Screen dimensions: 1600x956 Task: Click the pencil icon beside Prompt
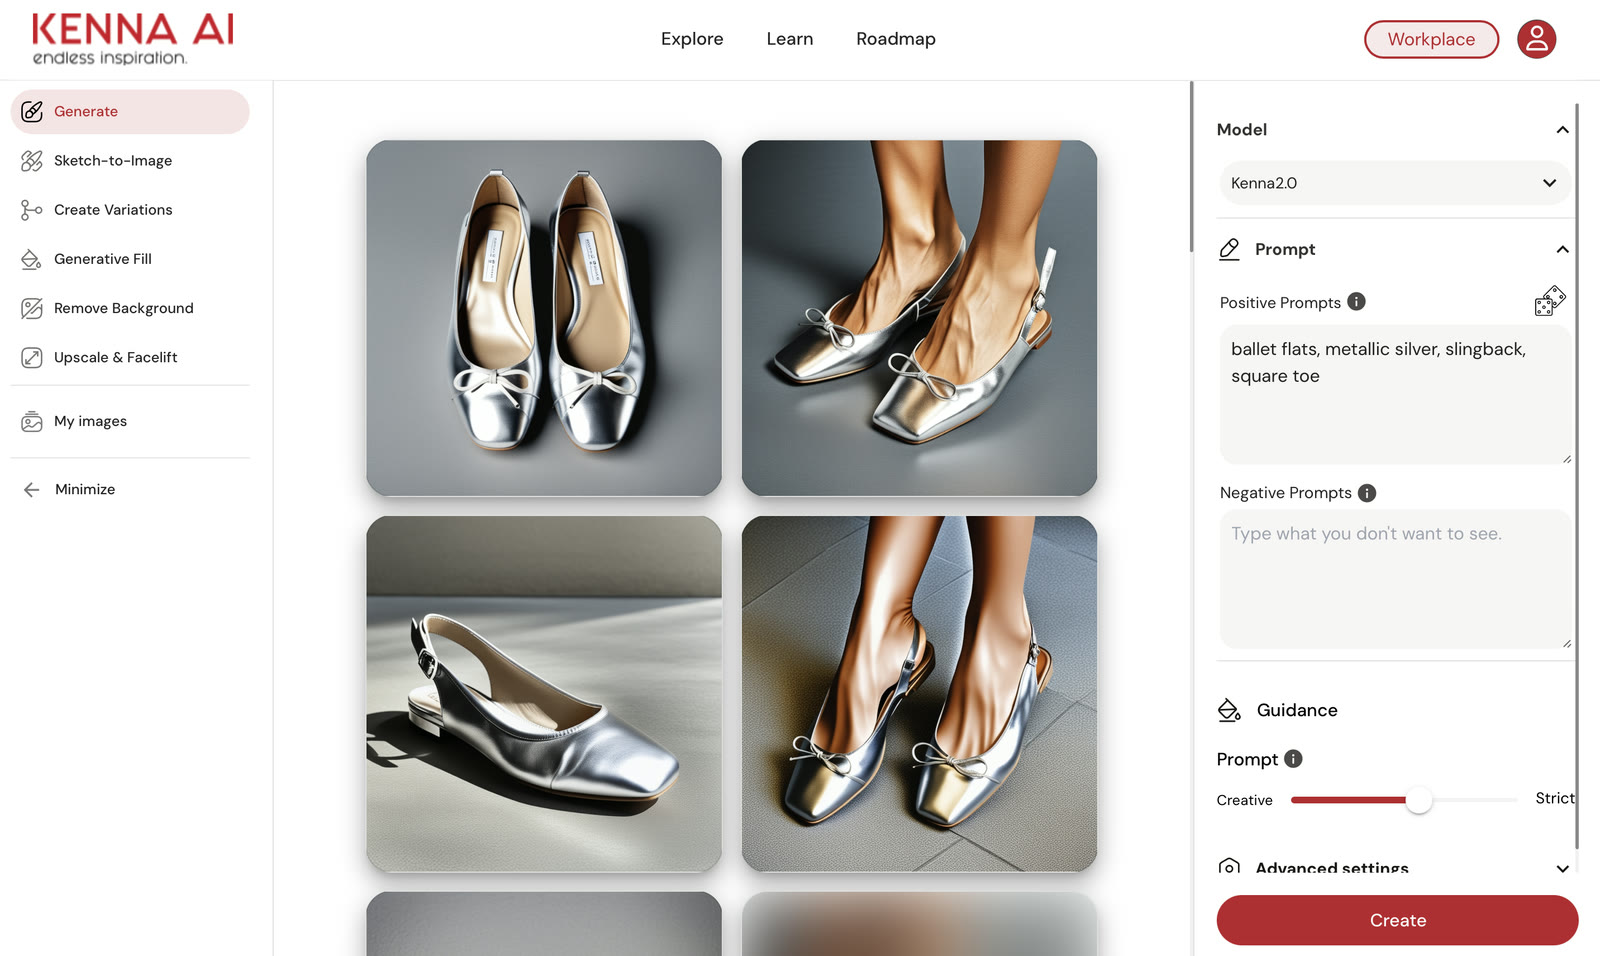point(1230,249)
